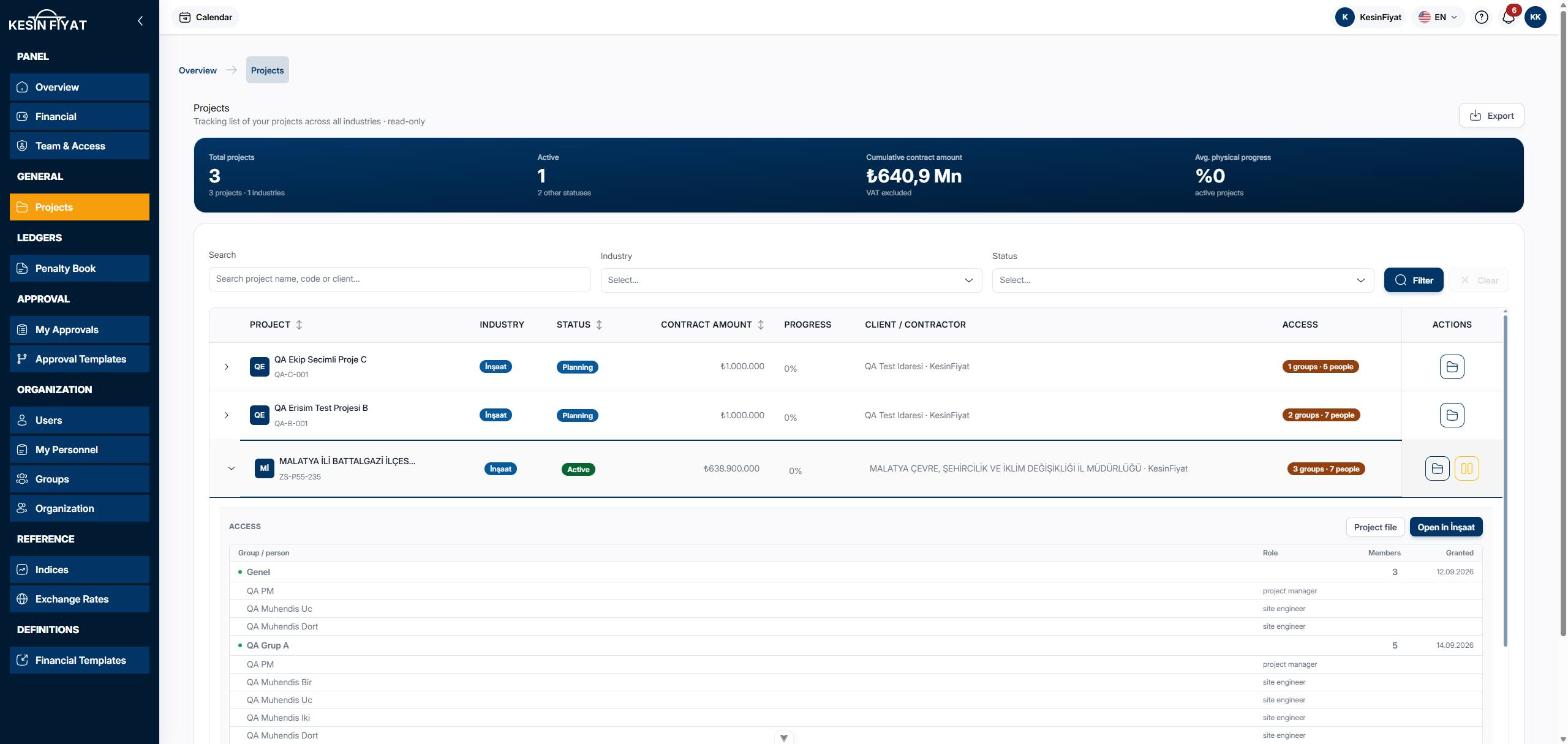Go to Overview in sidebar
Viewport: 1568px width, 744px height.
(x=80, y=87)
